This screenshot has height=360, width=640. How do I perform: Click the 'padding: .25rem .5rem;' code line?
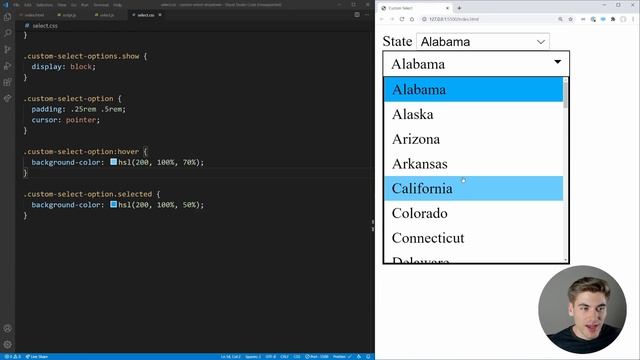click(x=78, y=109)
